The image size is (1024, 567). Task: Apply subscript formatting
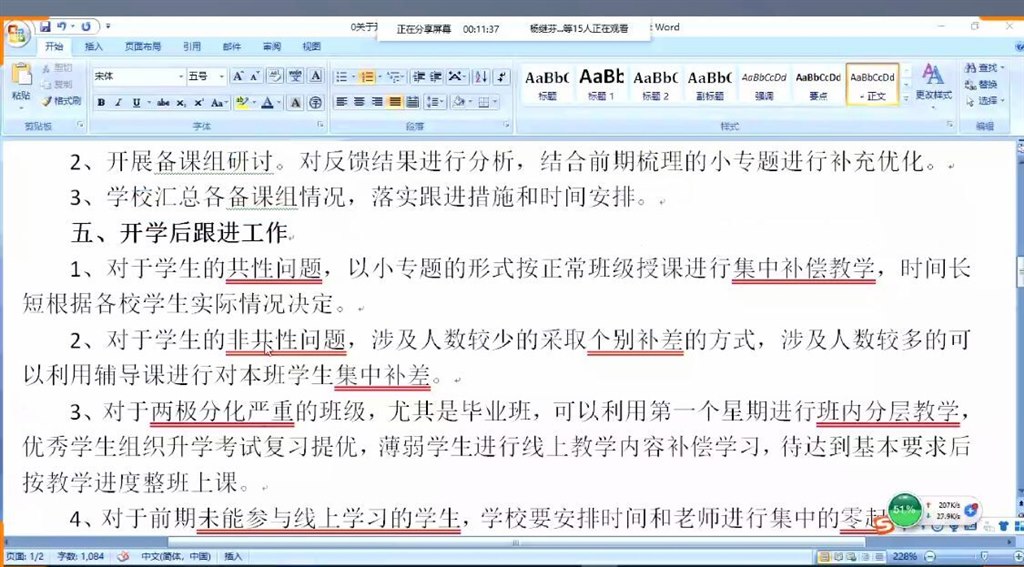click(x=181, y=103)
